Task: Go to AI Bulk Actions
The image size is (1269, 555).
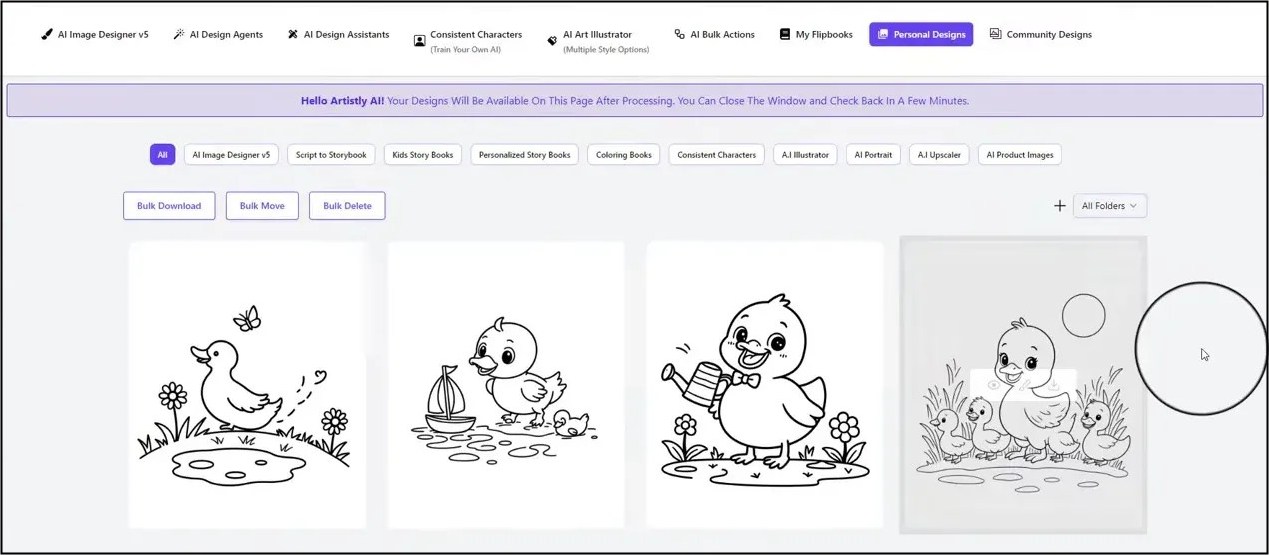Action: click(x=714, y=34)
